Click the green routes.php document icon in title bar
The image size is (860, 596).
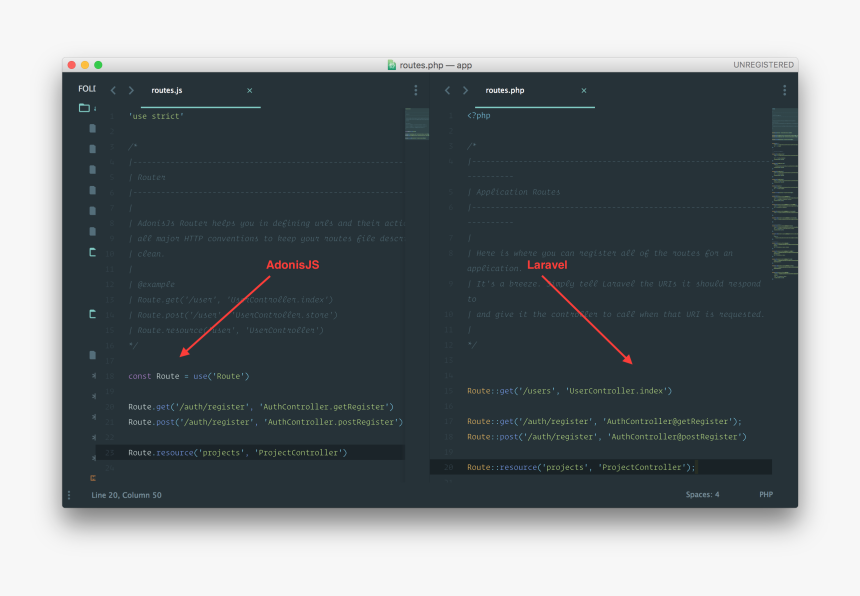[390, 64]
